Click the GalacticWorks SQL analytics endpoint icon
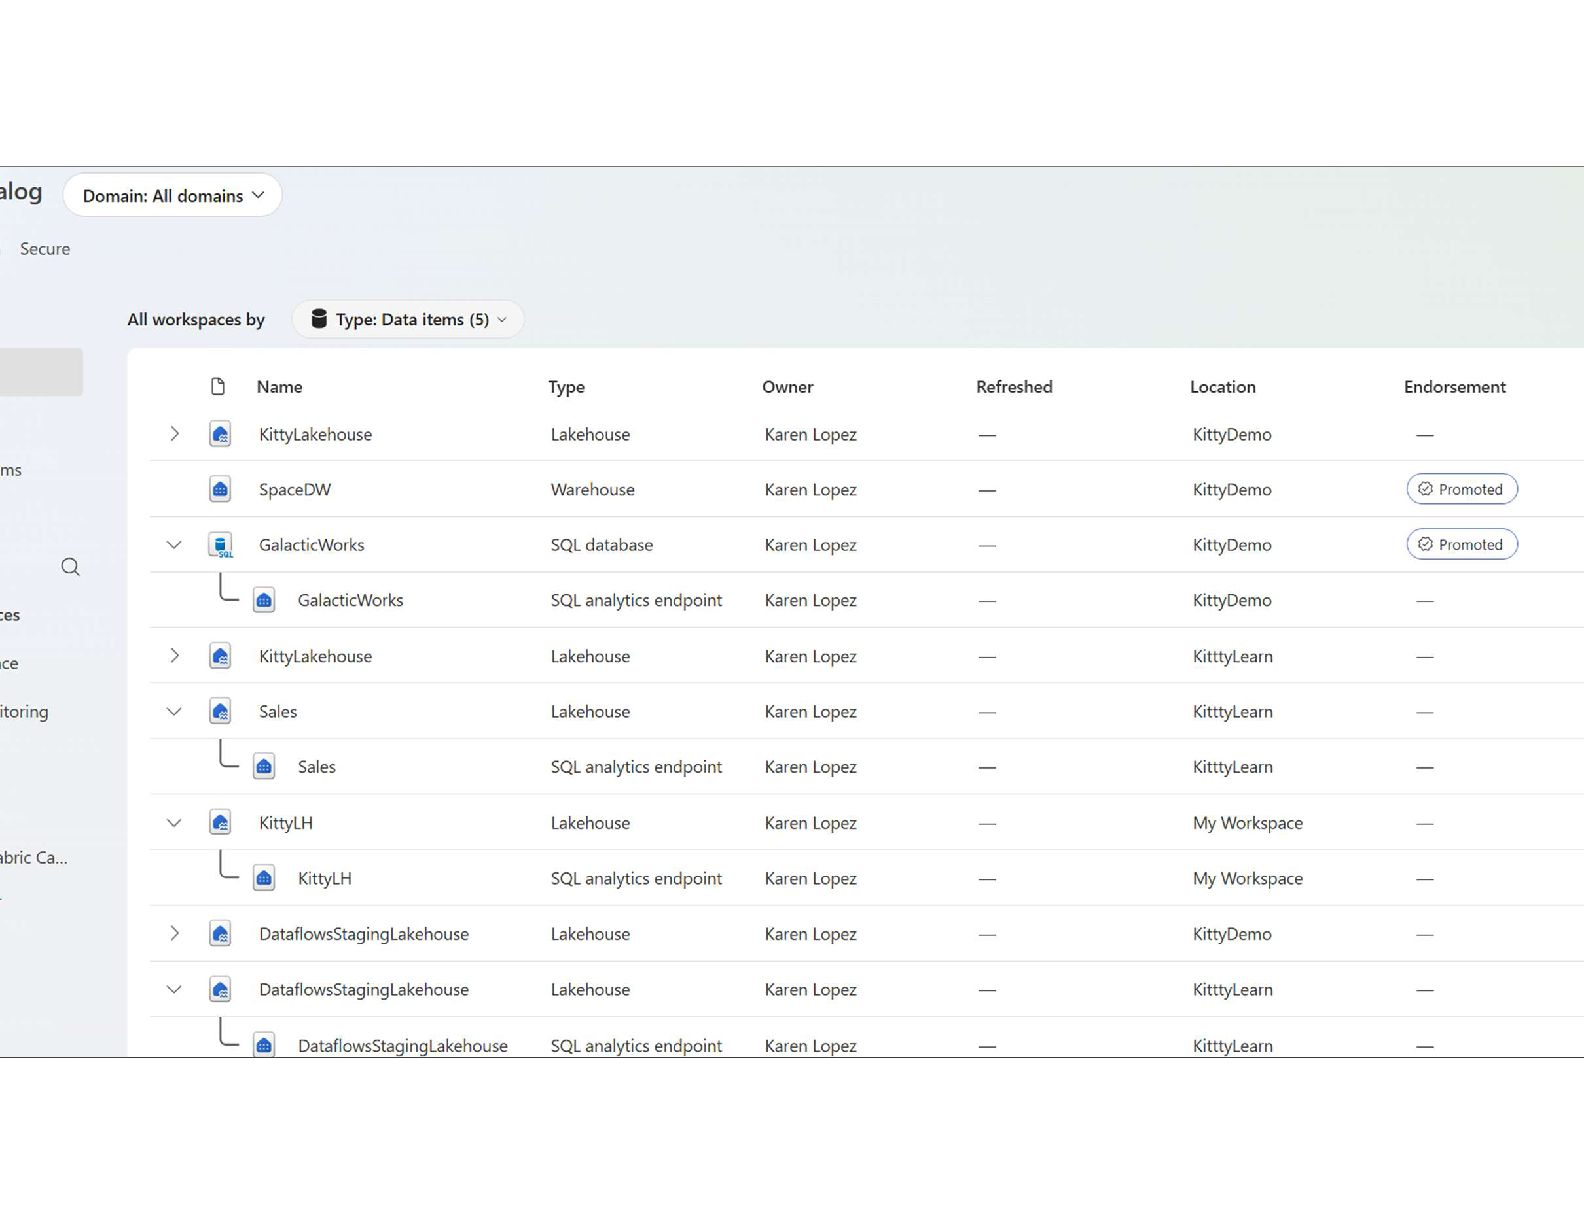The height and width of the screenshot is (1224, 1584). (264, 600)
